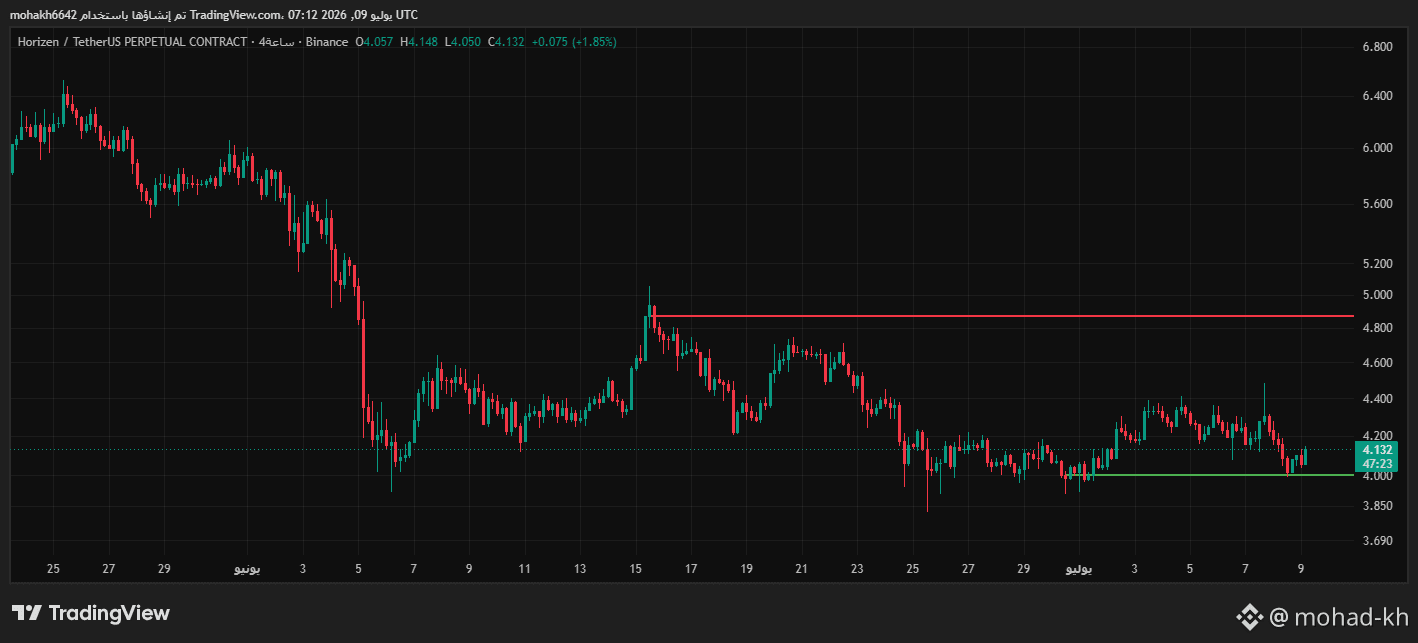
Task: Click the 15 date label on the time axis
Action: pos(636,569)
